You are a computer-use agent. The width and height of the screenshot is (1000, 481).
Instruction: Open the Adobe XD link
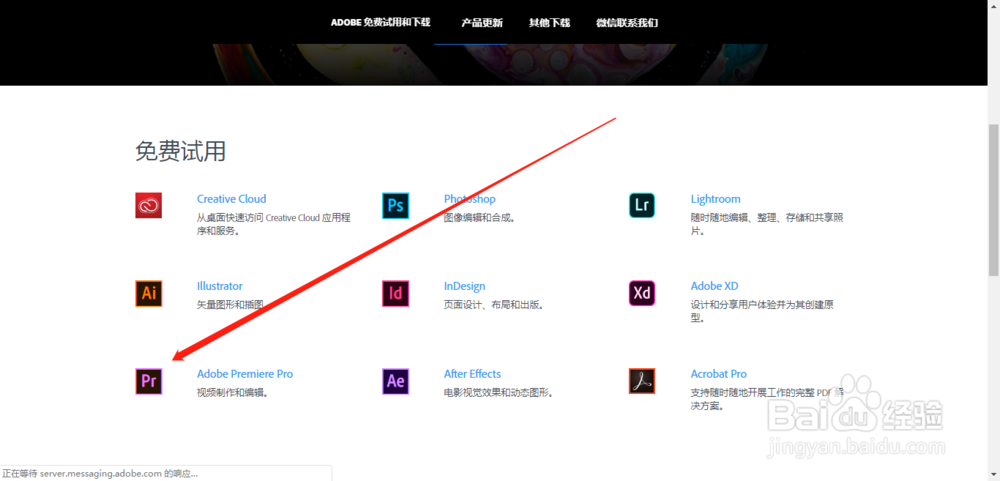coord(714,286)
